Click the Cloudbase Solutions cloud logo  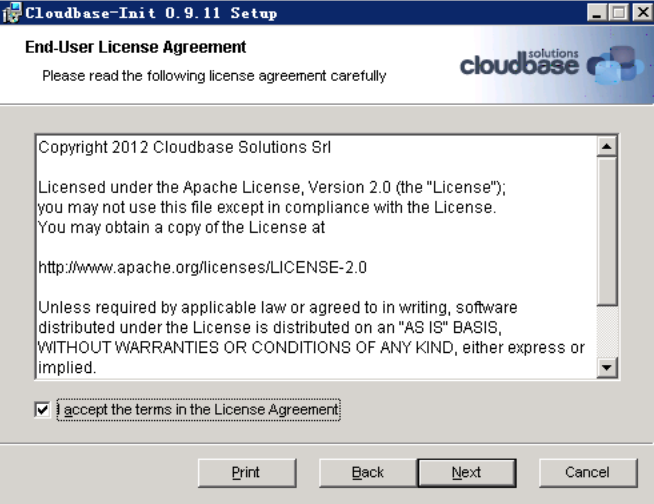pyautogui.click(x=596, y=67)
